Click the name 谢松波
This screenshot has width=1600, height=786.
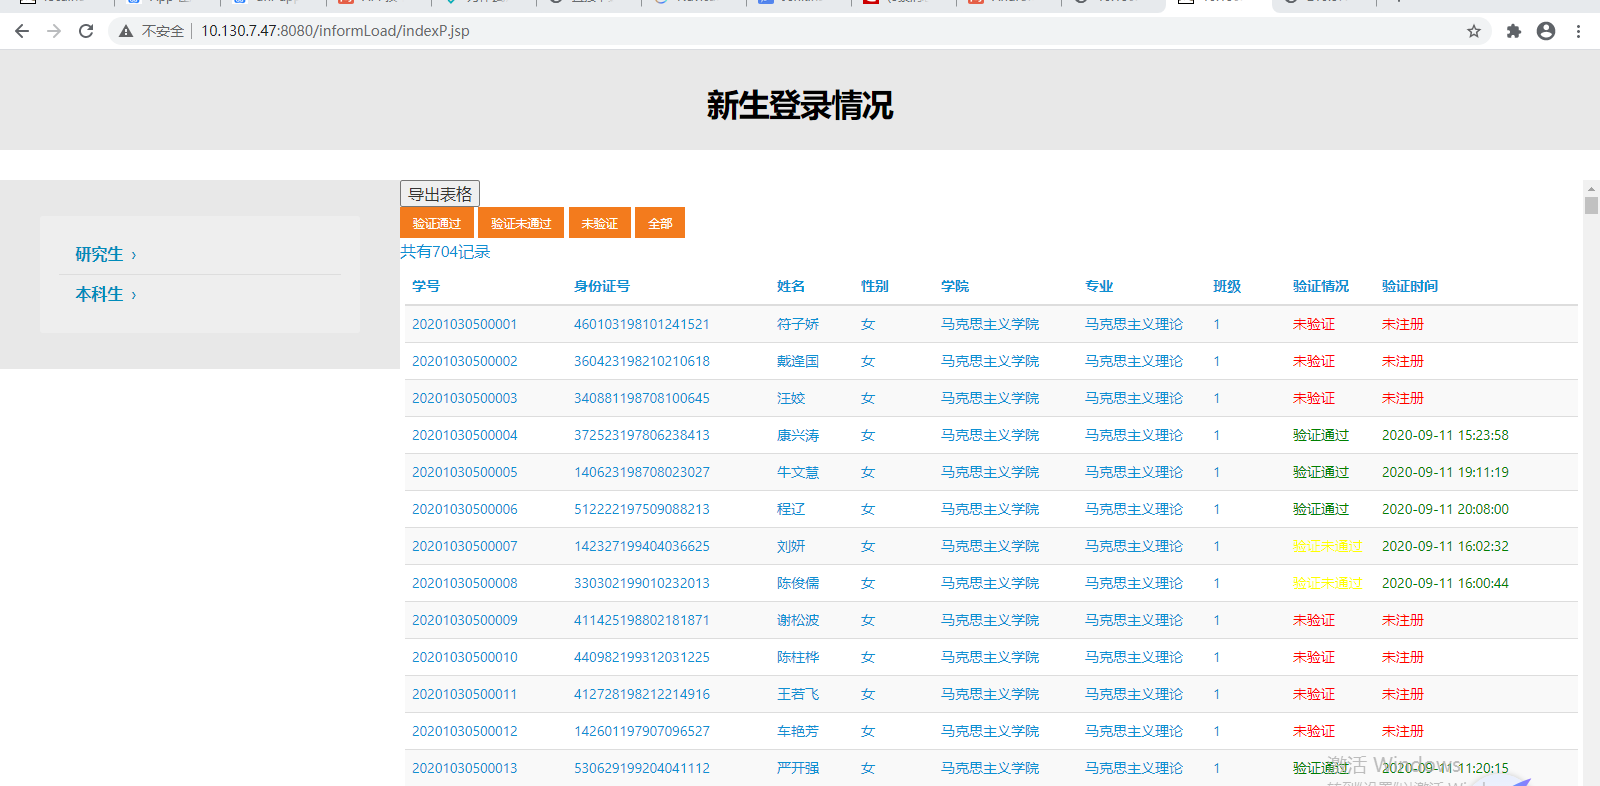click(x=798, y=620)
